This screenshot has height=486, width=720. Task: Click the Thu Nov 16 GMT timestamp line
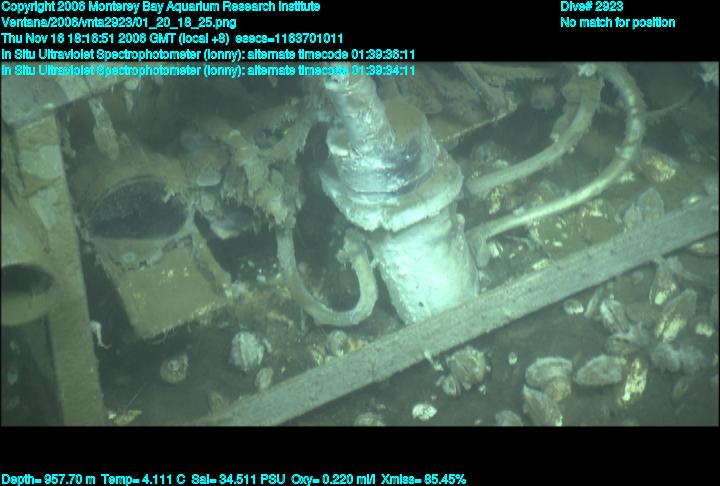[179, 38]
